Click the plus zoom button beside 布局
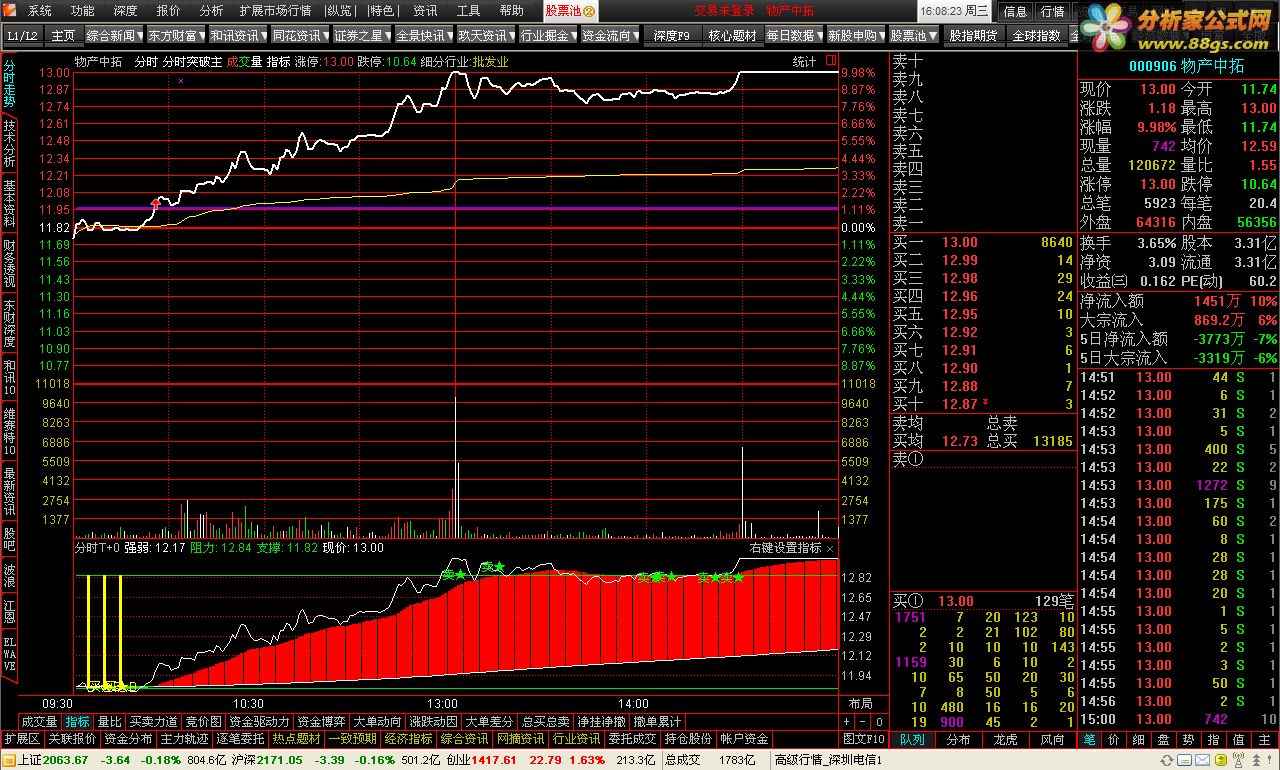The image size is (1280, 770). (x=846, y=721)
